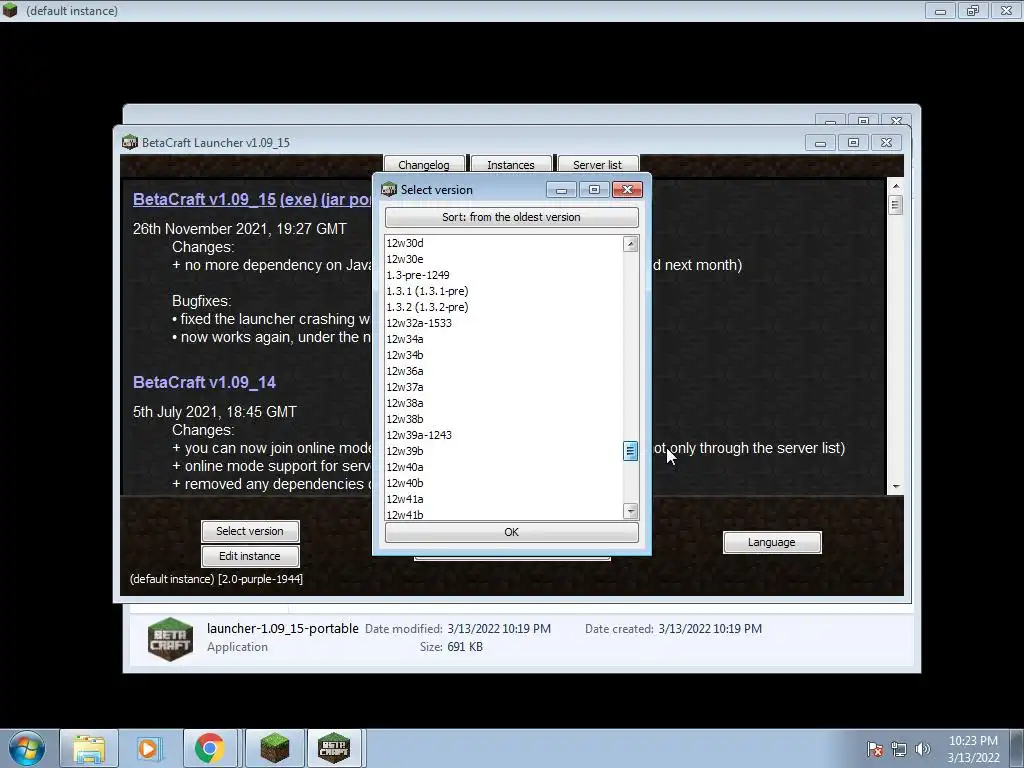Open File Explorer from taskbar
This screenshot has width=1024, height=768.
tap(89, 748)
